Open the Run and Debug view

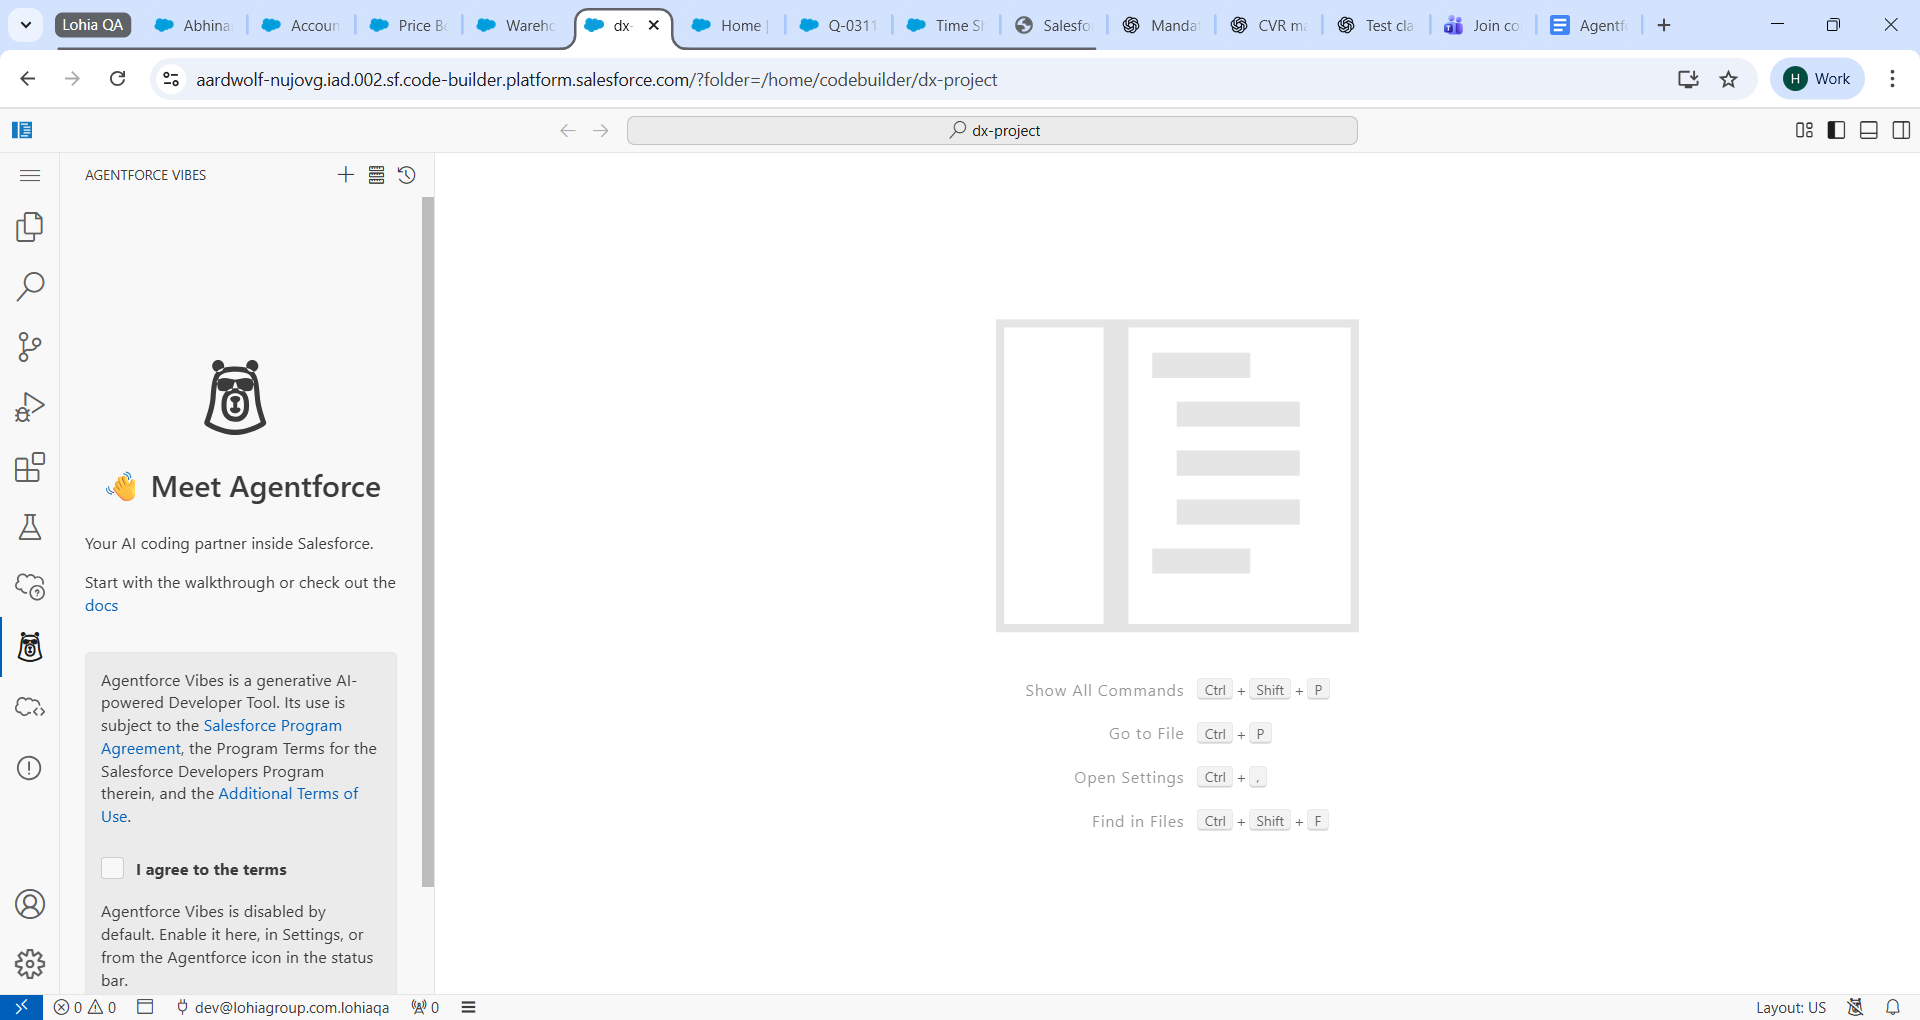[30, 407]
